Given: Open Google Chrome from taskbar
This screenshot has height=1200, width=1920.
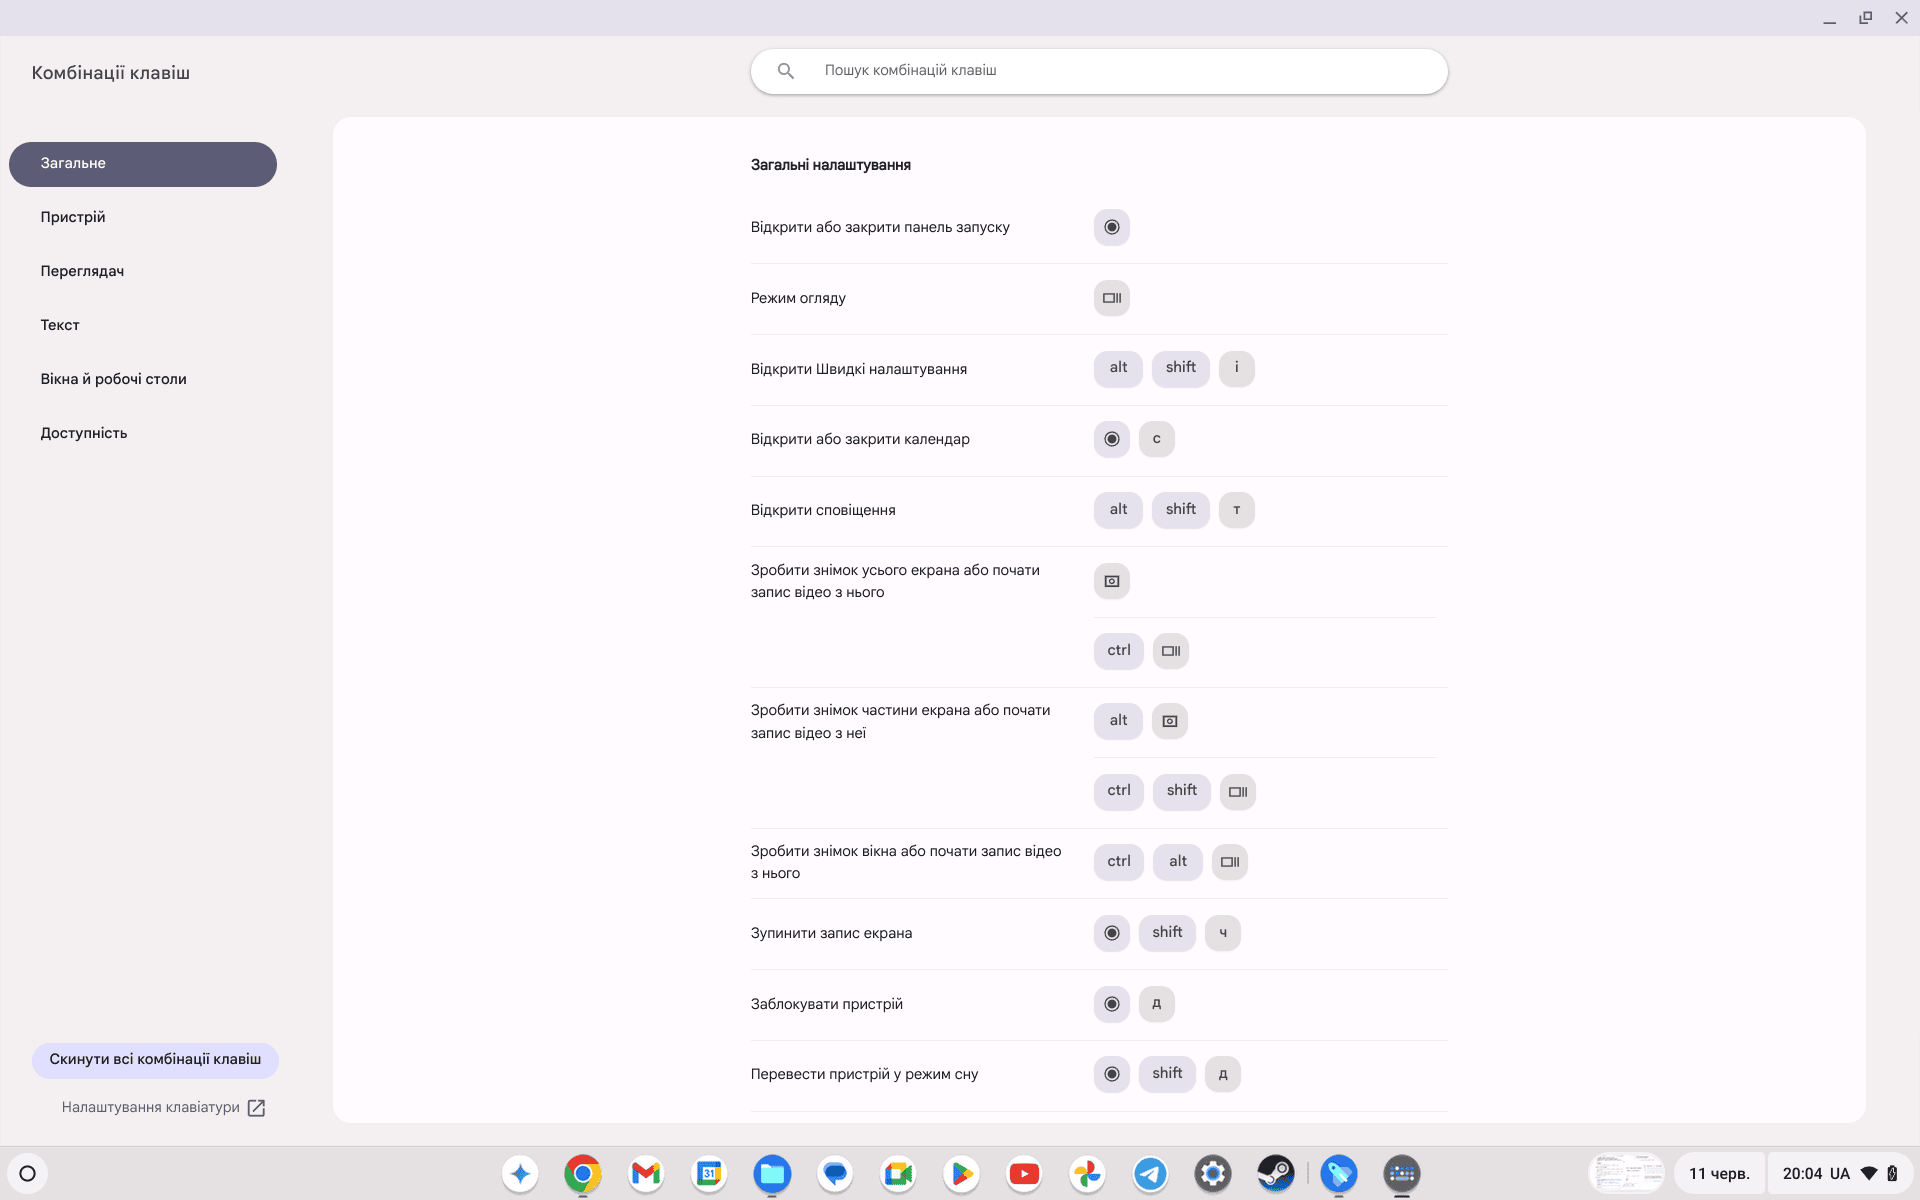Looking at the screenshot, I should tap(582, 1172).
